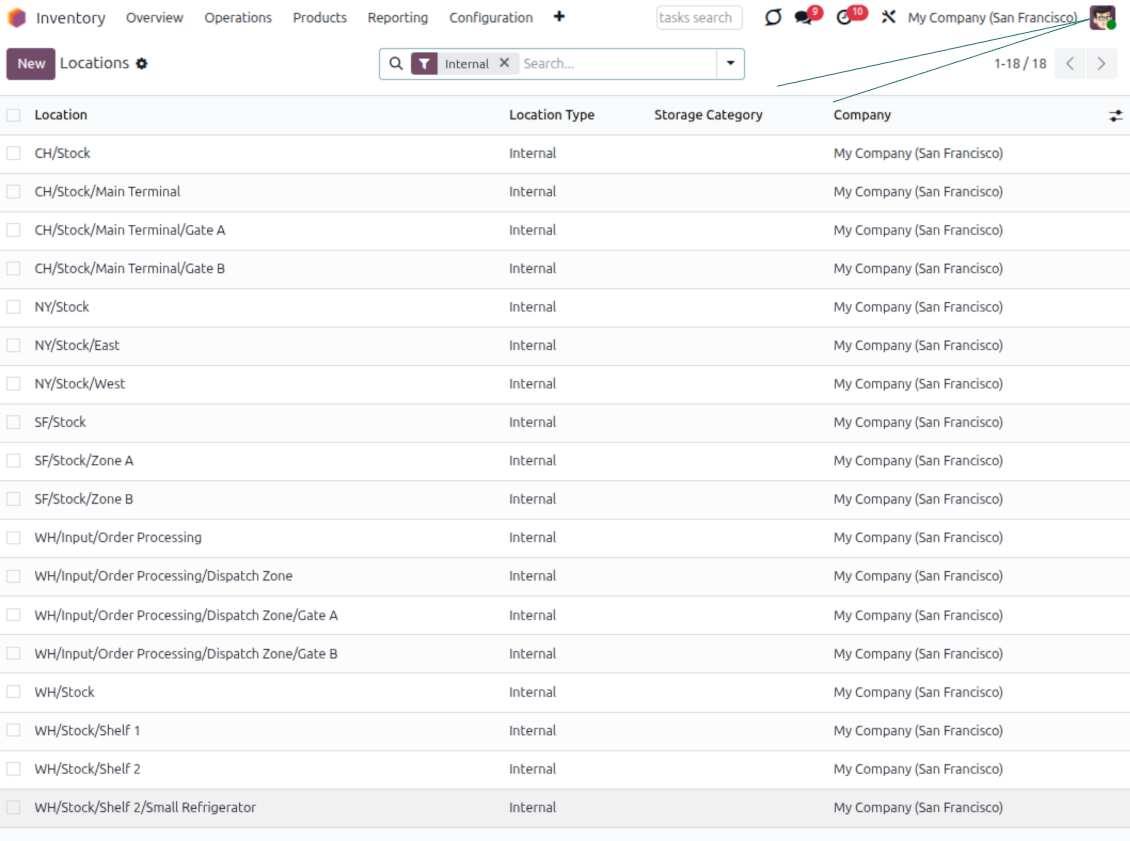Click the Inventory app cube icon

pyautogui.click(x=14, y=17)
